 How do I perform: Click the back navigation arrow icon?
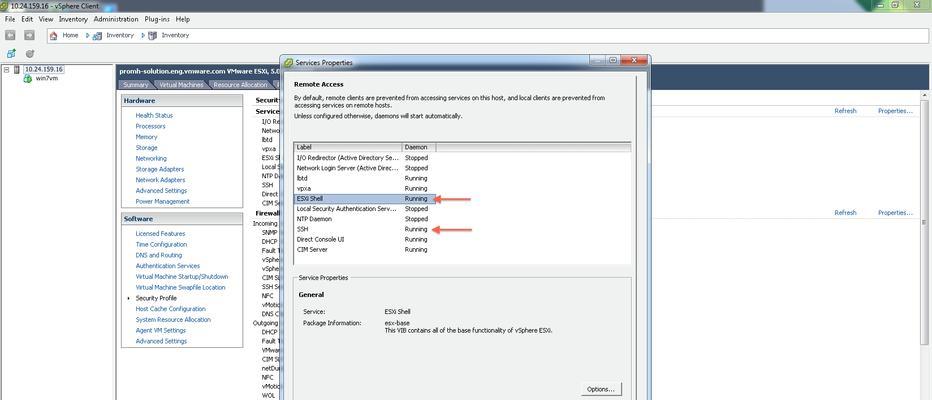[10, 35]
